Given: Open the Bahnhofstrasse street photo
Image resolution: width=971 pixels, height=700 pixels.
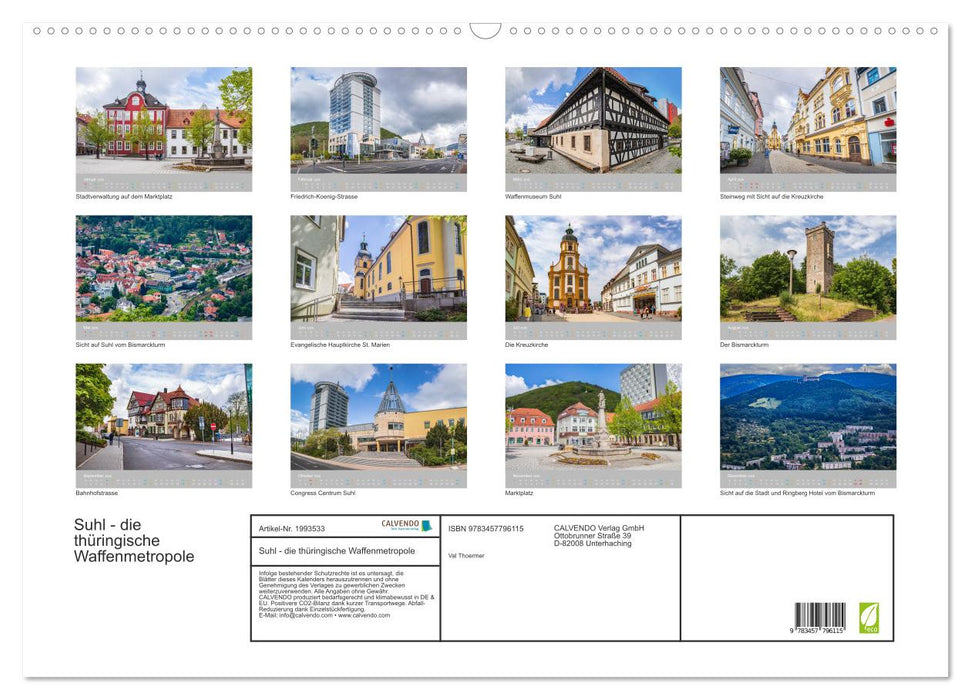Looking at the screenshot, I should pos(163,422).
